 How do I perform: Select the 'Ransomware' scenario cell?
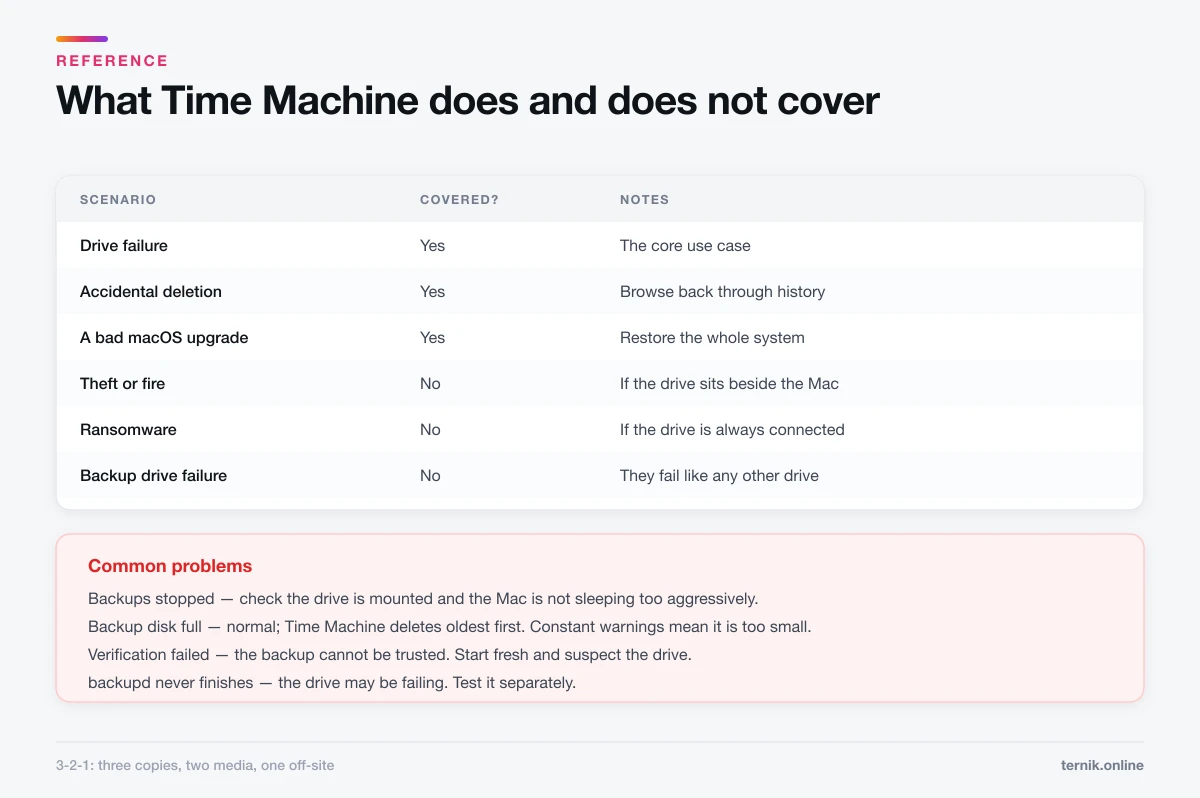point(128,430)
